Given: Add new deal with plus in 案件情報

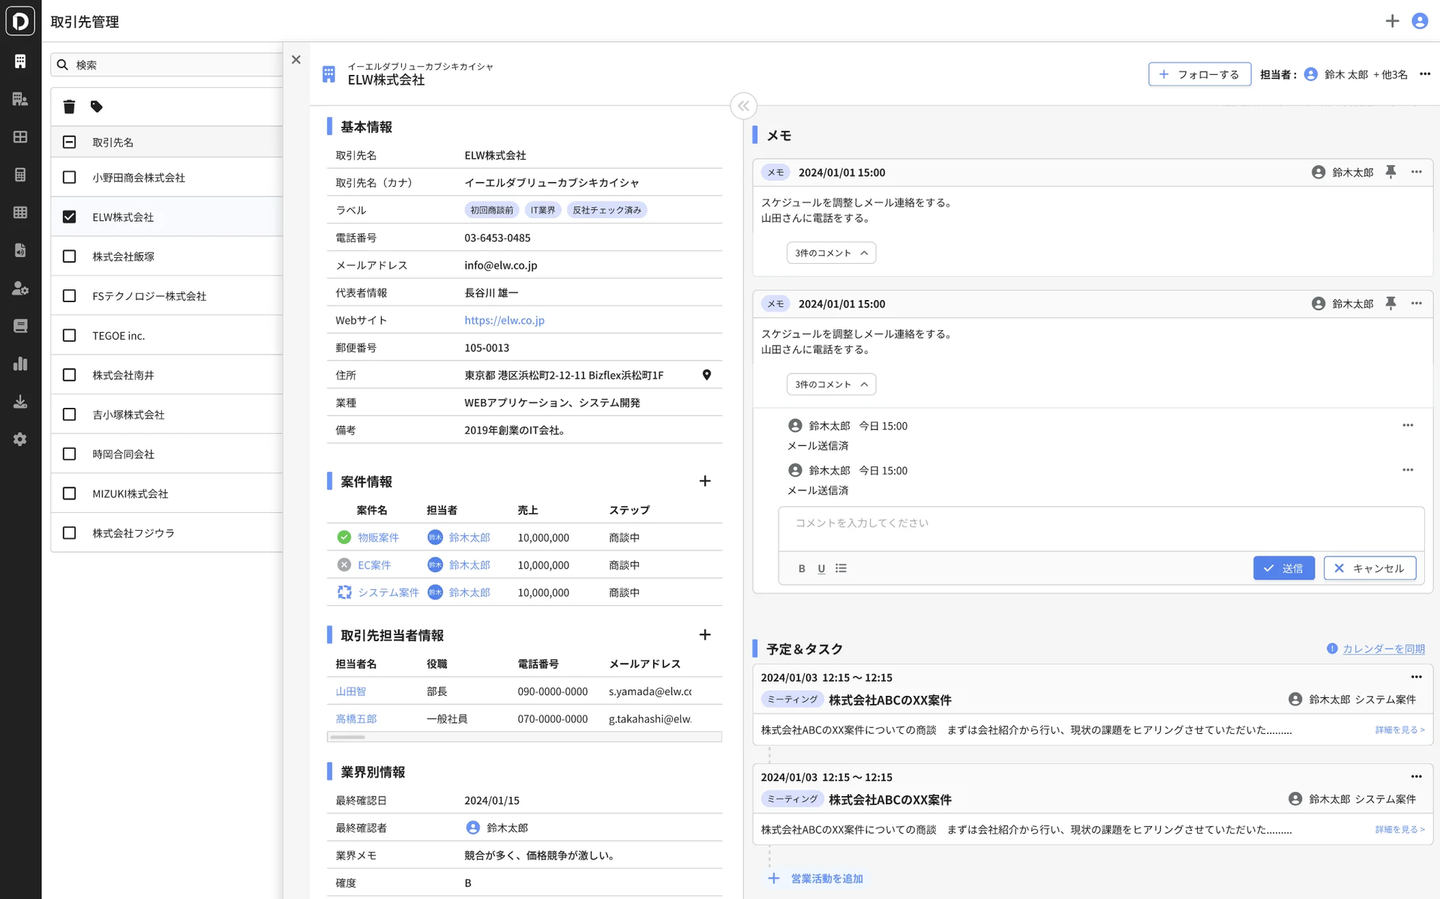Looking at the screenshot, I should pyautogui.click(x=705, y=481).
